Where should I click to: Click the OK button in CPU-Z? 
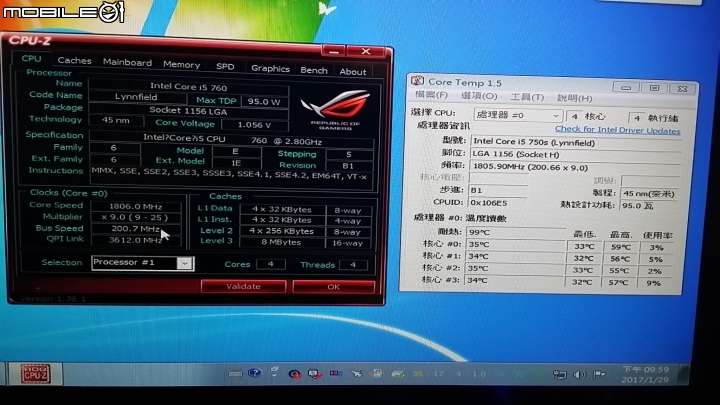pos(333,287)
